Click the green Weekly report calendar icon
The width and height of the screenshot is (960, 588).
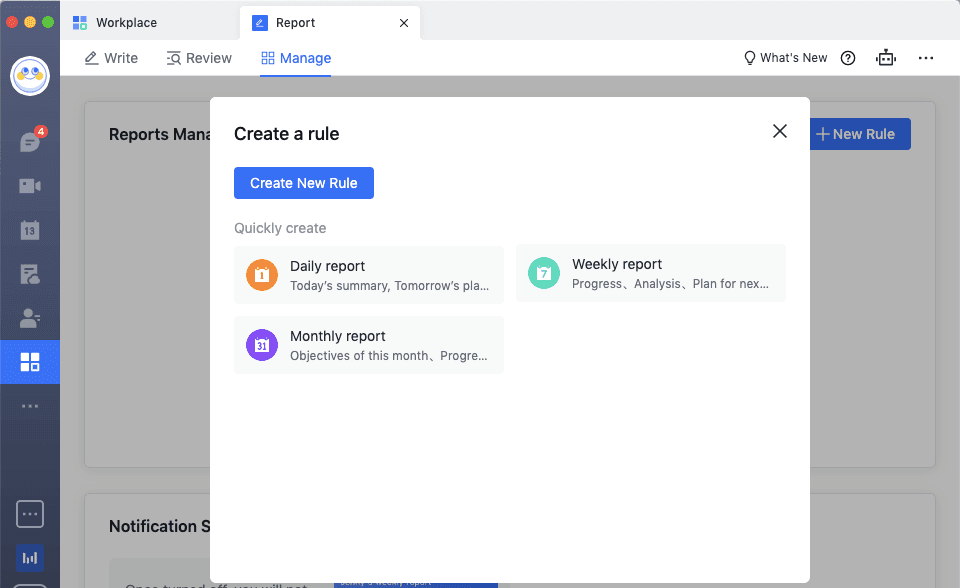point(544,273)
